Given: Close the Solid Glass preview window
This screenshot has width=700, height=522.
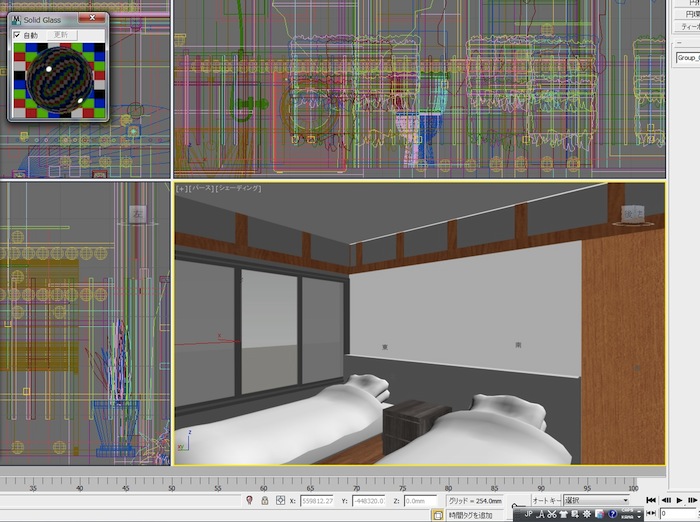Looking at the screenshot, I should pyautogui.click(x=94, y=17).
